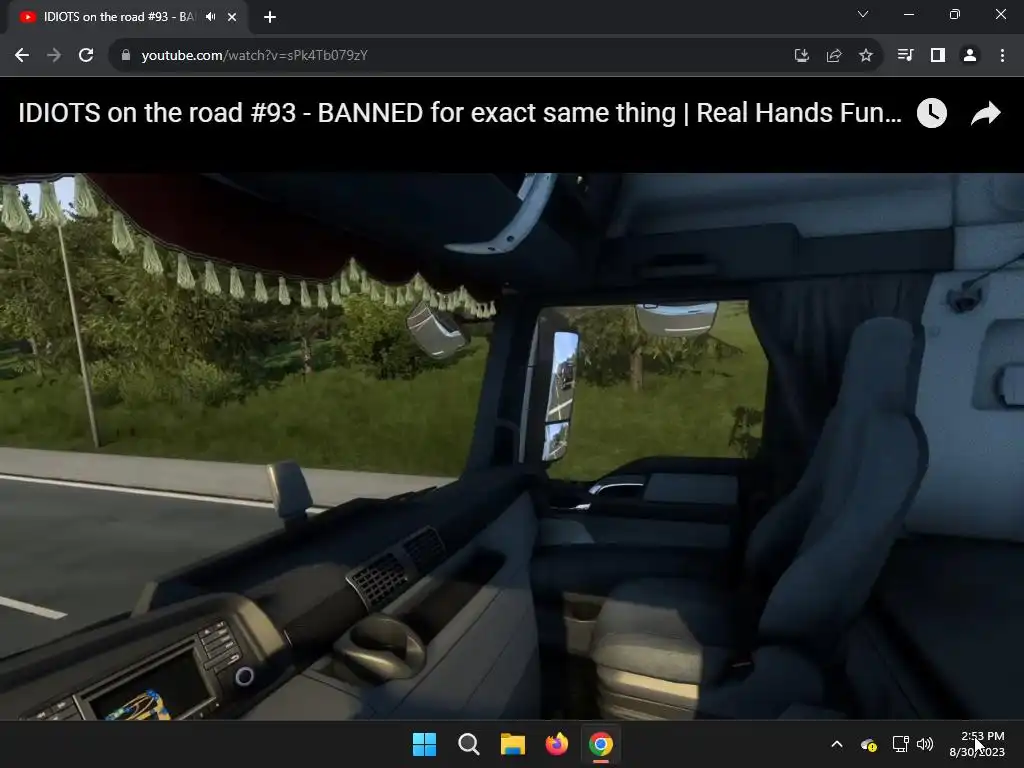
Task: Close the IDIOTS on the road tab
Action: (x=232, y=17)
